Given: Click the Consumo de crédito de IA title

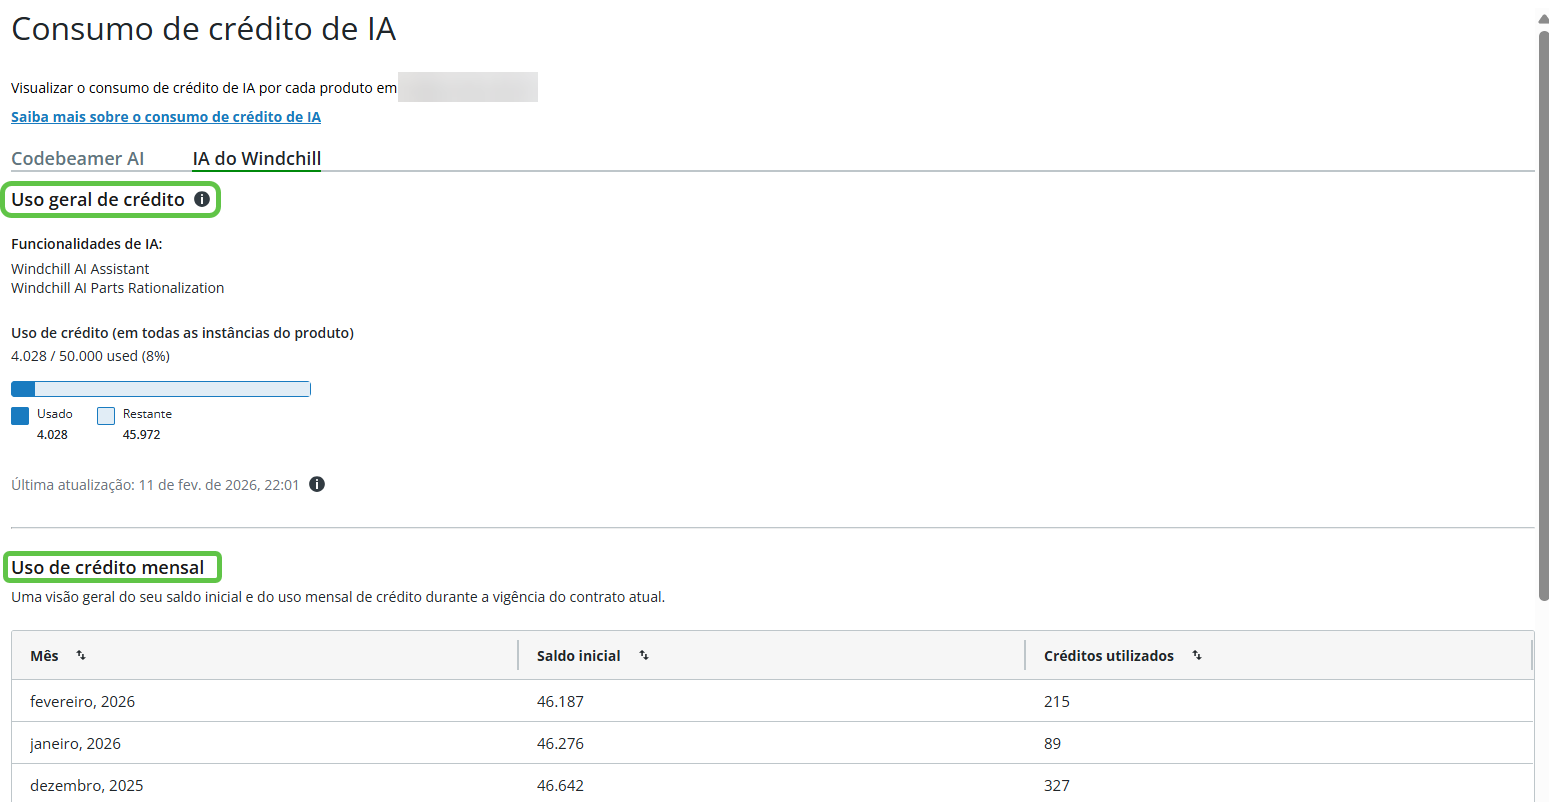Looking at the screenshot, I should [204, 29].
